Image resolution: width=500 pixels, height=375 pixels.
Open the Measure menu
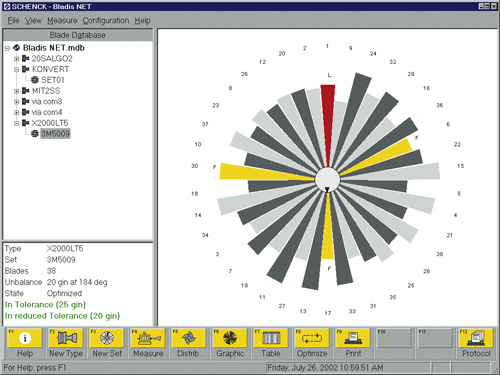click(x=62, y=21)
